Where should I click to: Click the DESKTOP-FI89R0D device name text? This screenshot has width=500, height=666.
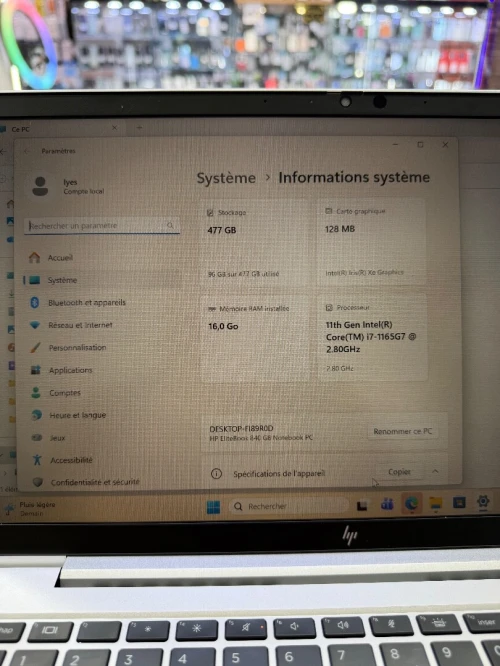click(x=241, y=428)
